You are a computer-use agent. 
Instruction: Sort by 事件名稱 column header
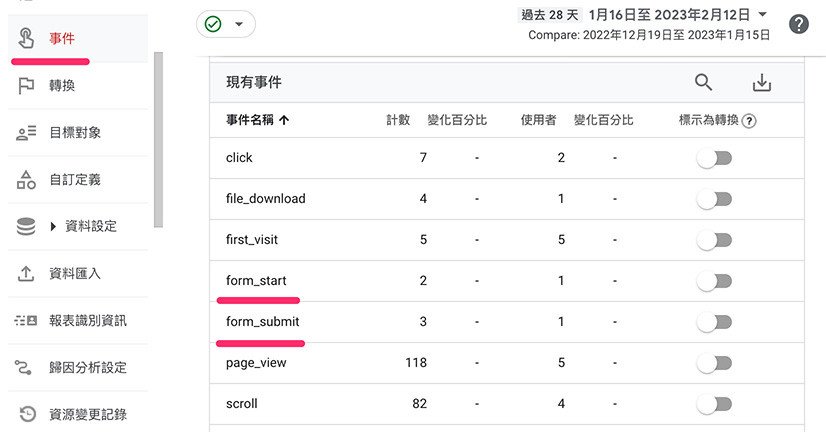click(257, 120)
